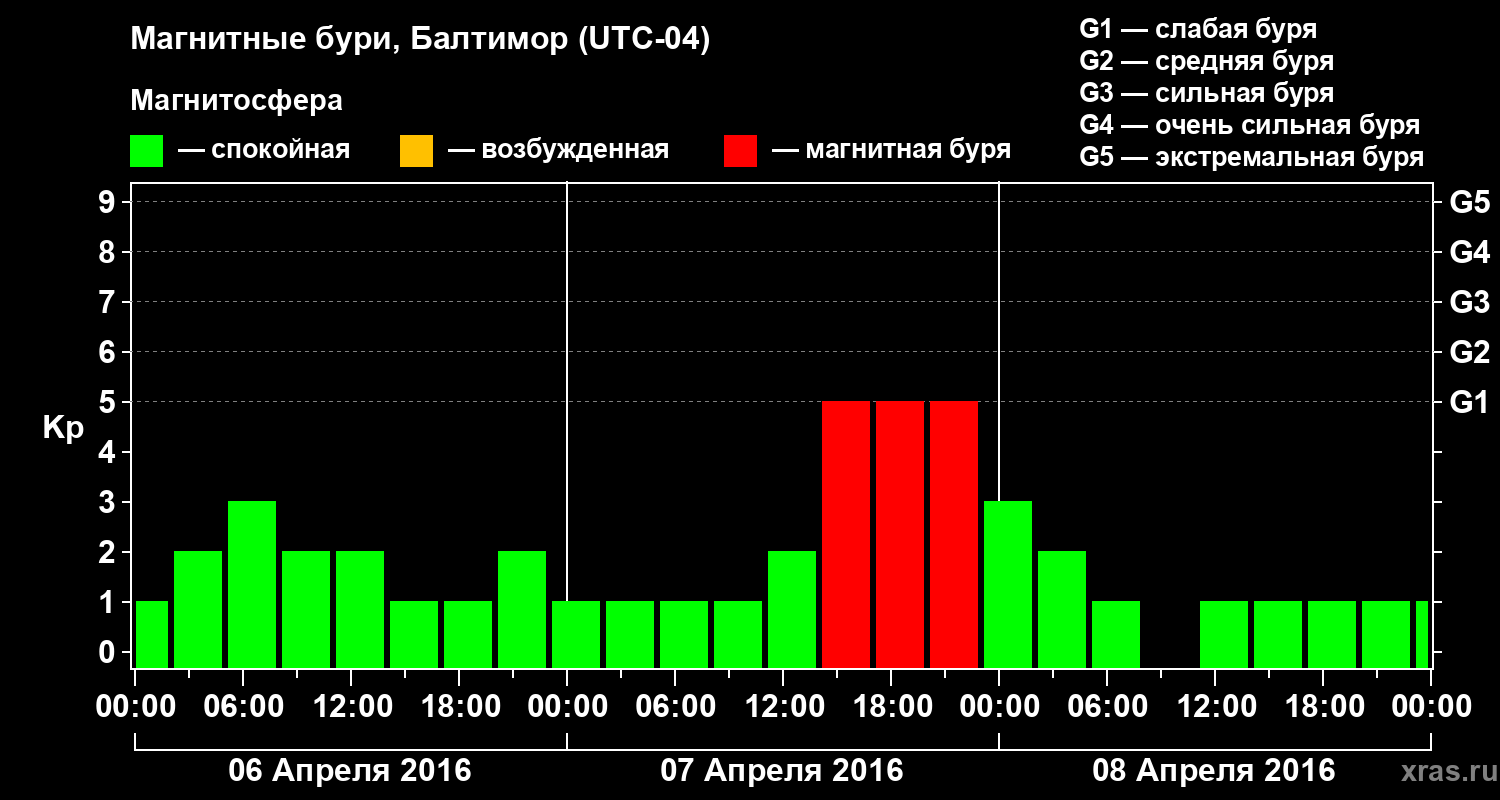The image size is (1500, 800).
Task: Click the red 'магнитная буря' legend swatch
Action: click(740, 151)
